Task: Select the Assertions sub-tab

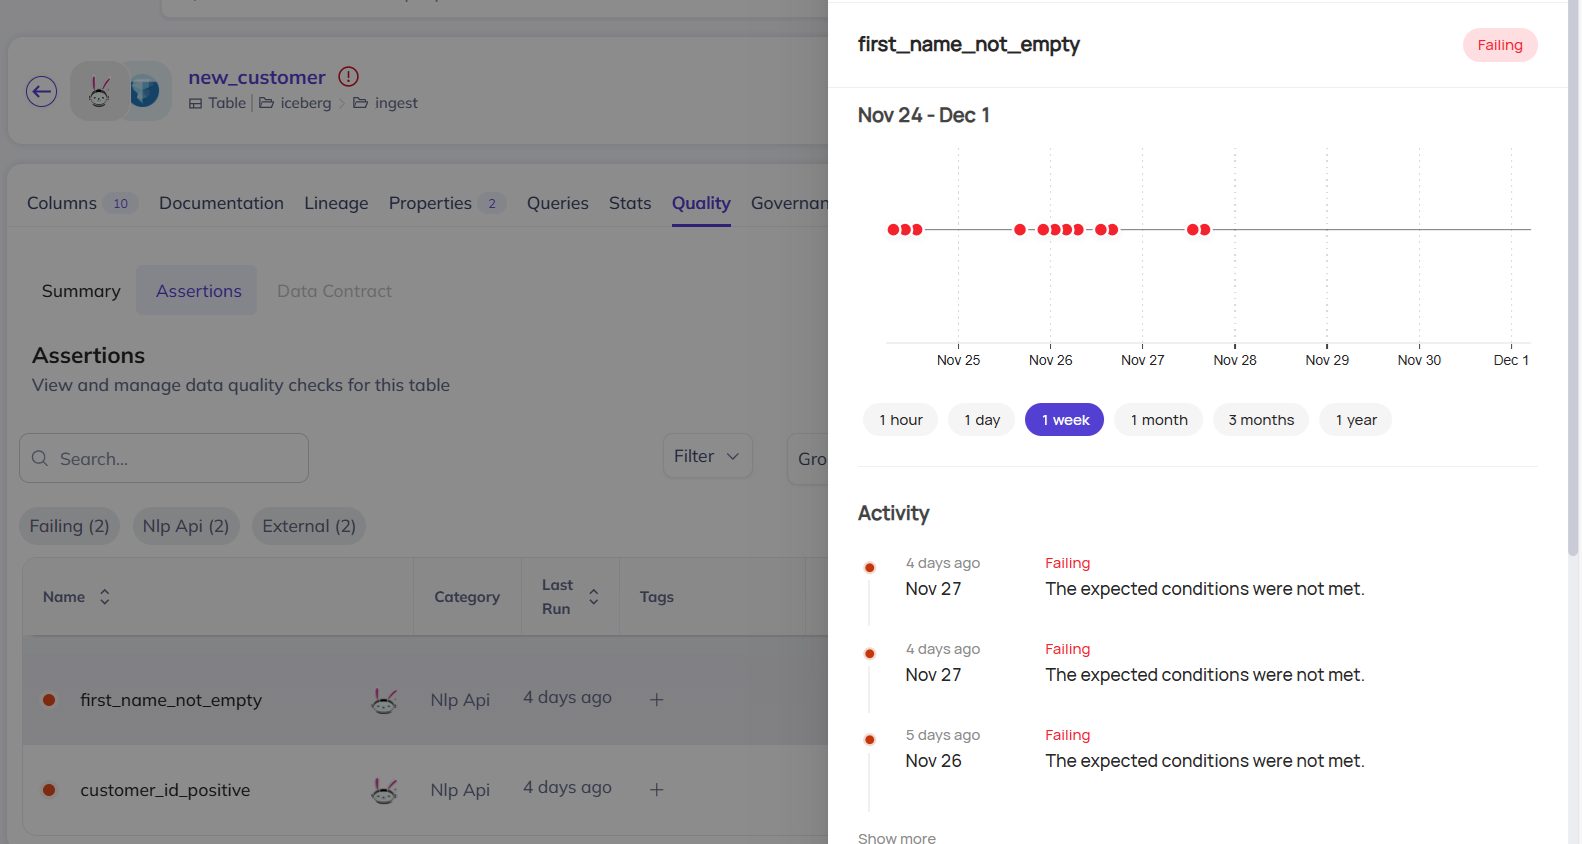Action: click(198, 291)
